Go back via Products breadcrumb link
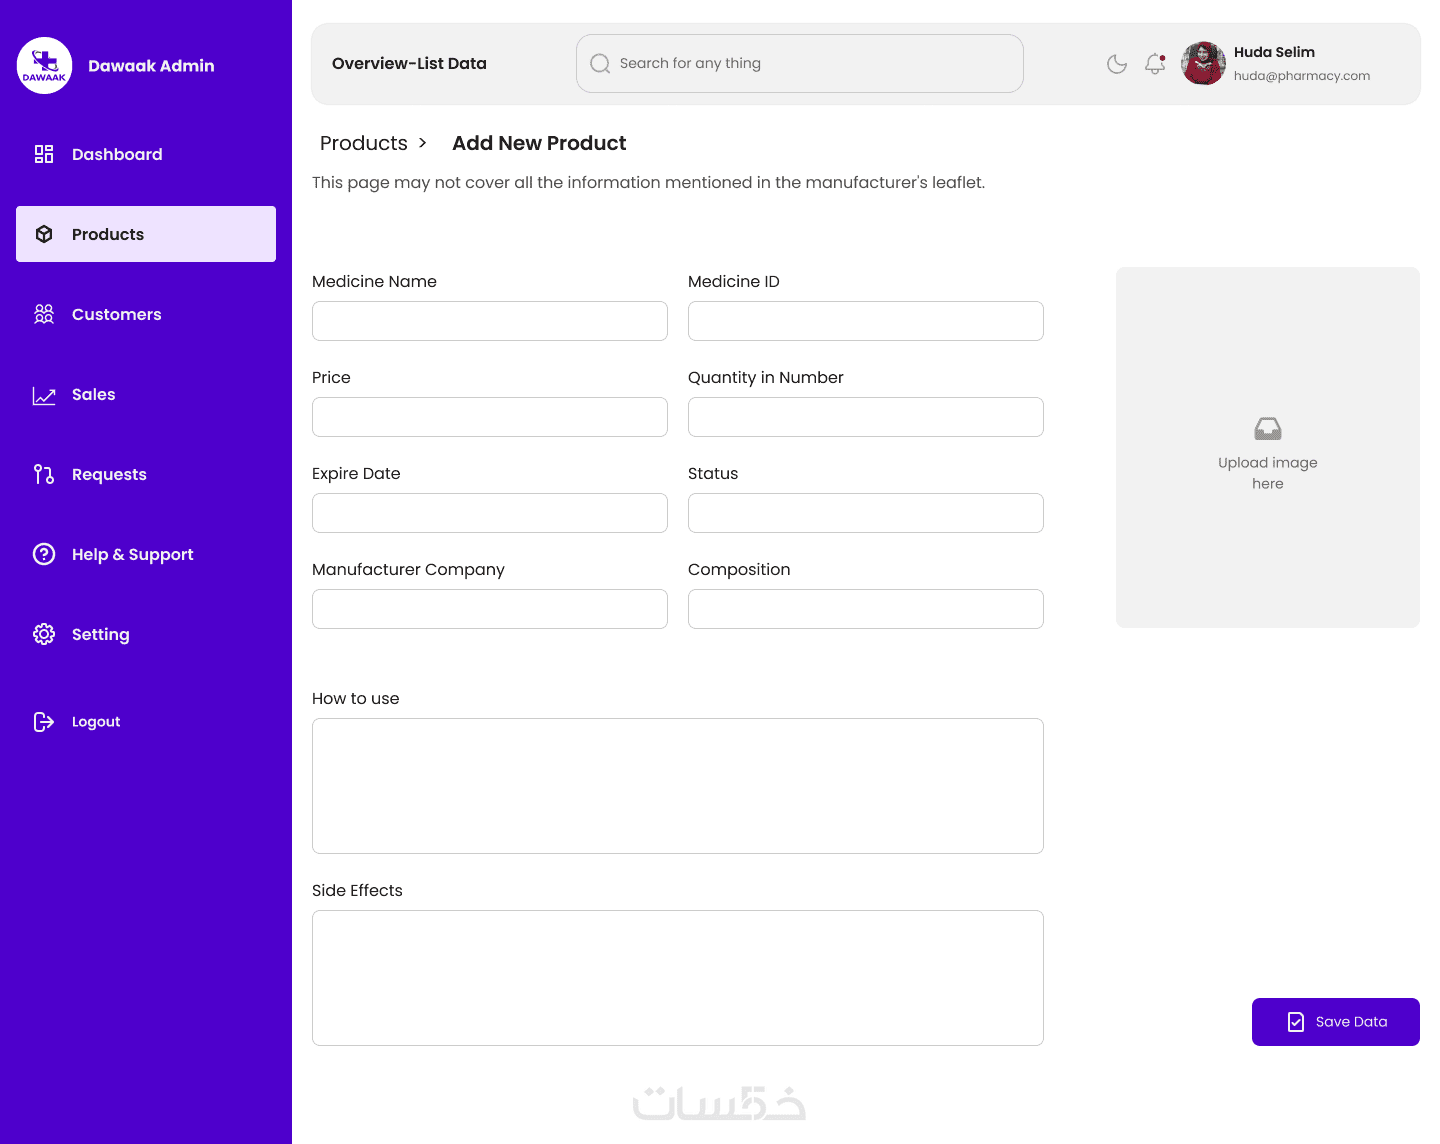This screenshot has height=1144, width=1440. (x=364, y=143)
